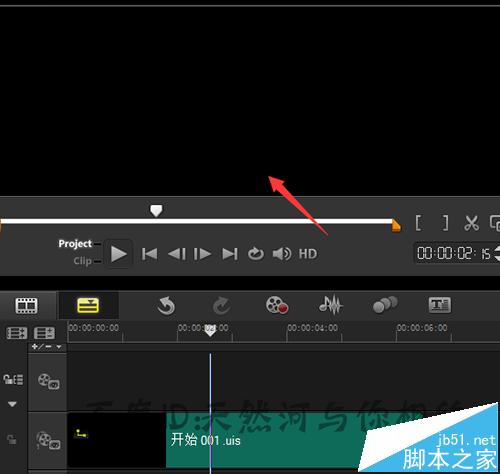Toggle Repeat playback
Screen dimensions: 500x474
(256, 254)
